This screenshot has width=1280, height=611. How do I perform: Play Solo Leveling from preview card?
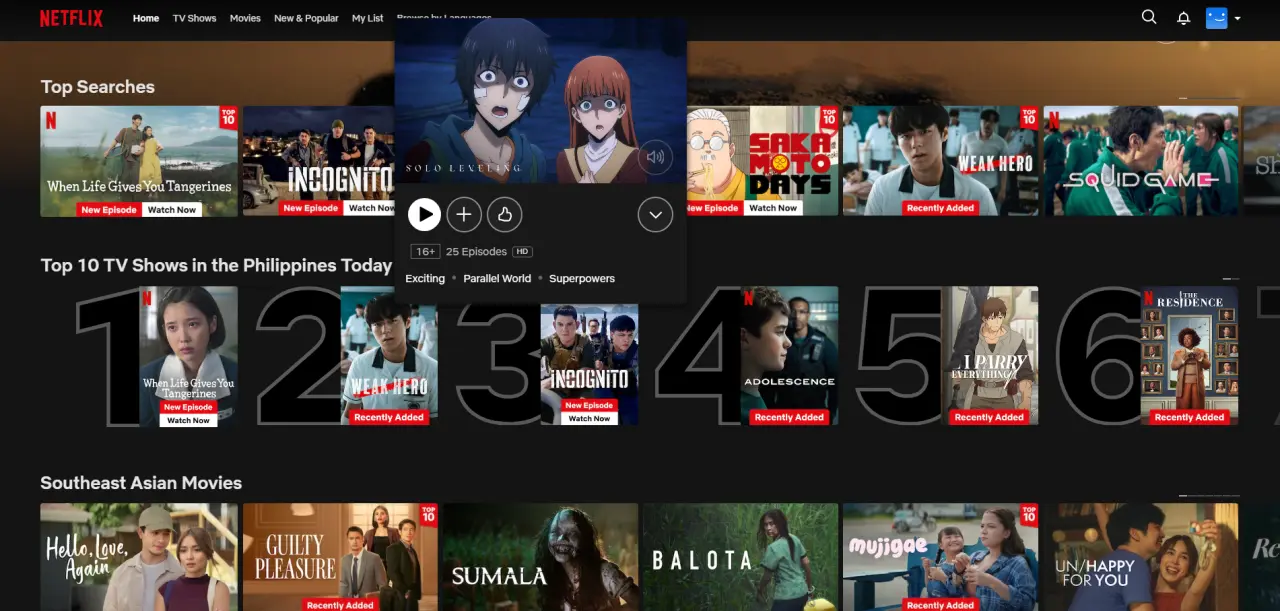click(x=424, y=214)
